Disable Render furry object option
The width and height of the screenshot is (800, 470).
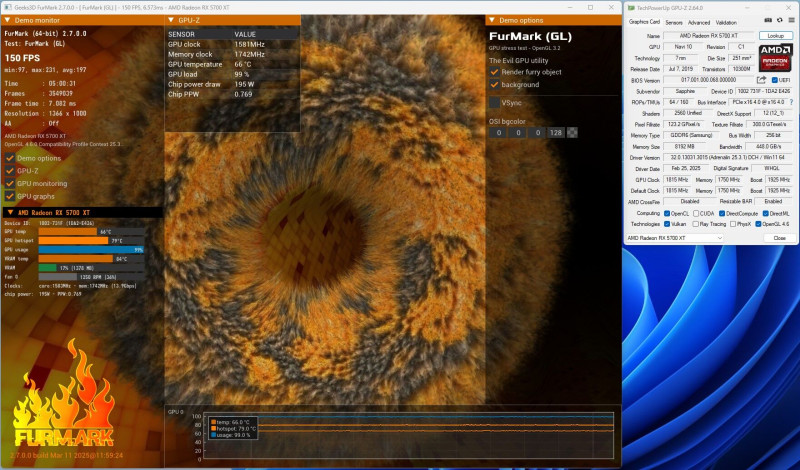click(494, 72)
